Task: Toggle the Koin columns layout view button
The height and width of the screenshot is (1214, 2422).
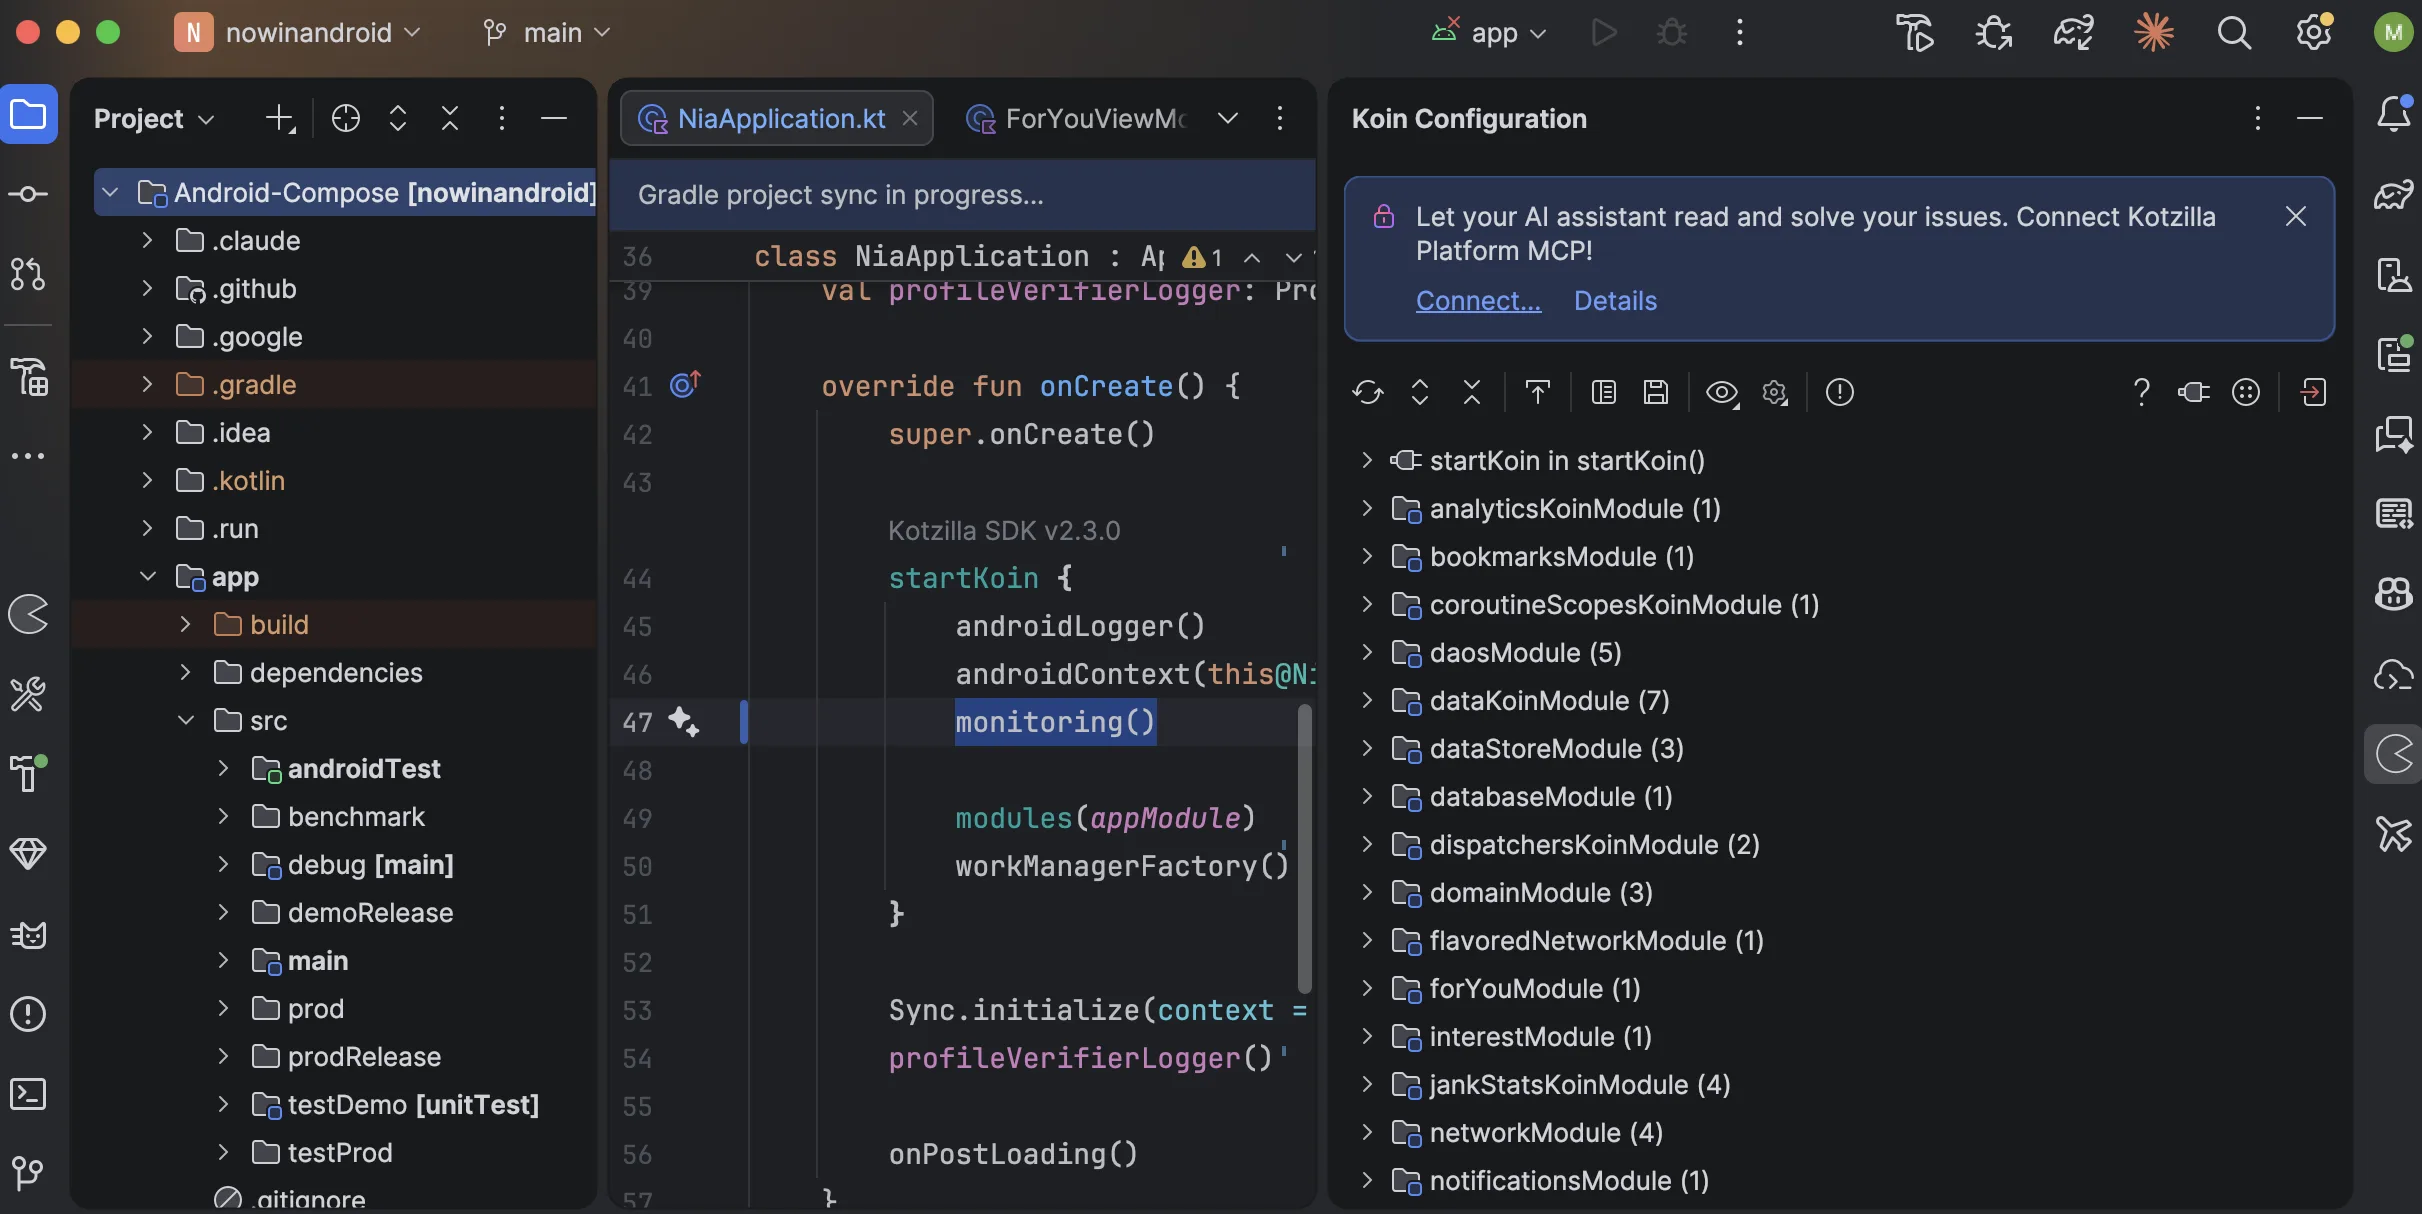Action: click(1604, 392)
